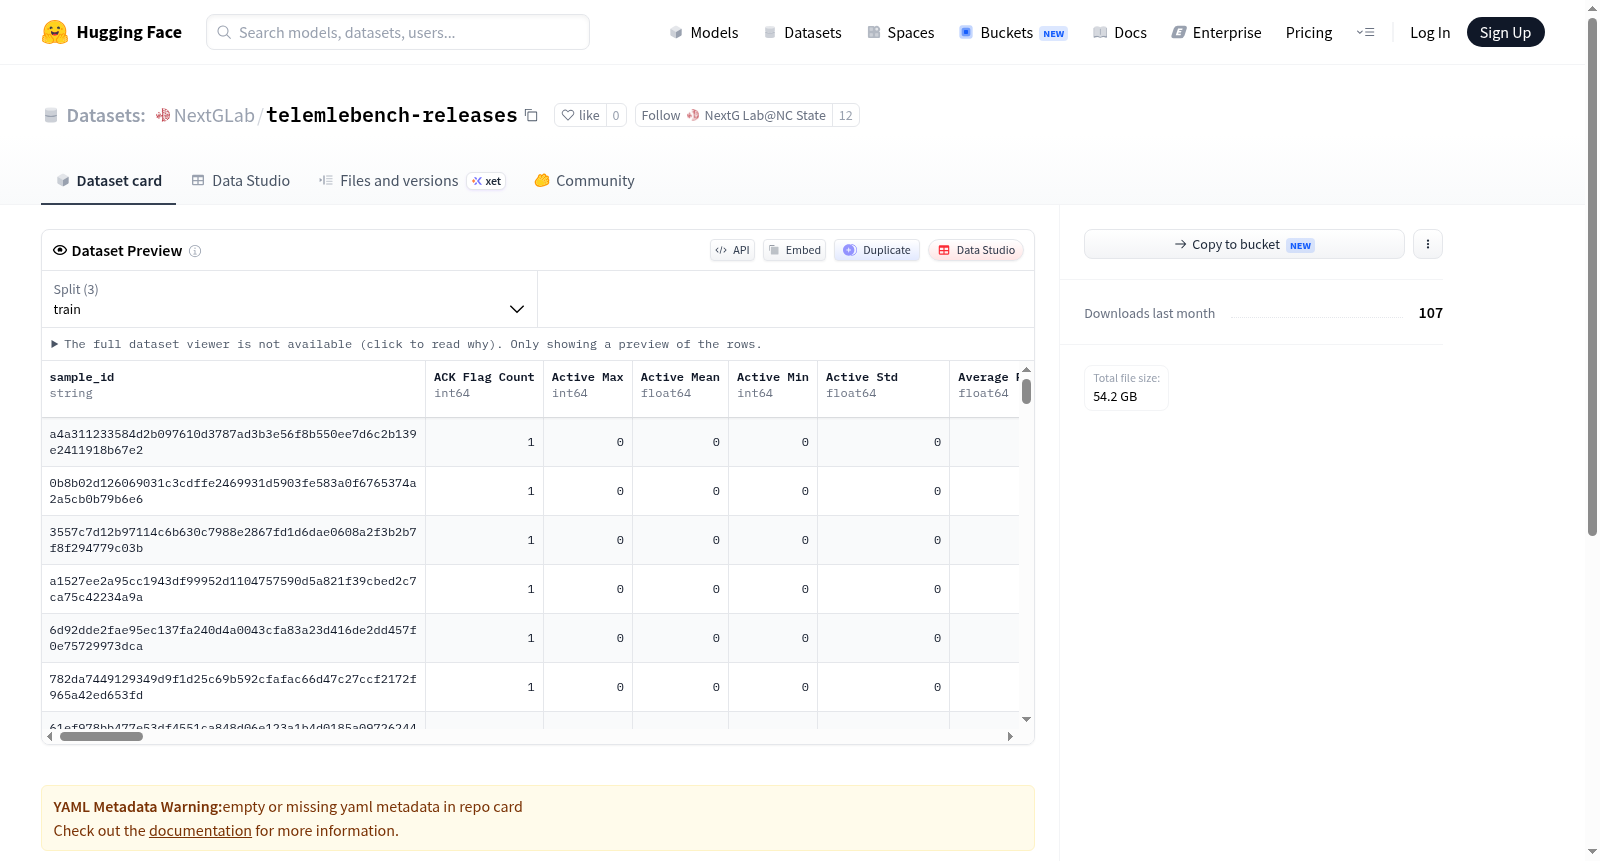Click the API button
The width and height of the screenshot is (1600, 861).
732,250
